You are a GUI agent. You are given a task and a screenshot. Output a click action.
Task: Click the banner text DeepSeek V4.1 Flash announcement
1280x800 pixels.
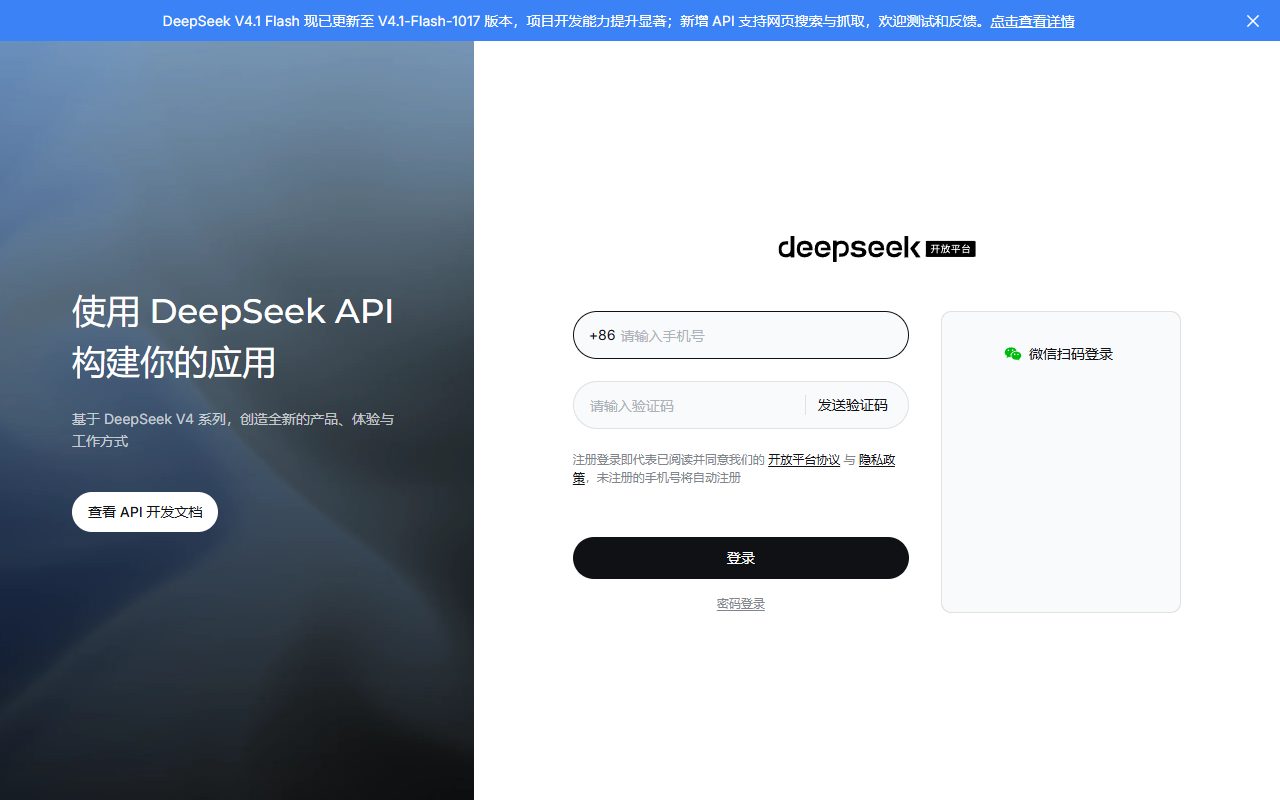575,21
